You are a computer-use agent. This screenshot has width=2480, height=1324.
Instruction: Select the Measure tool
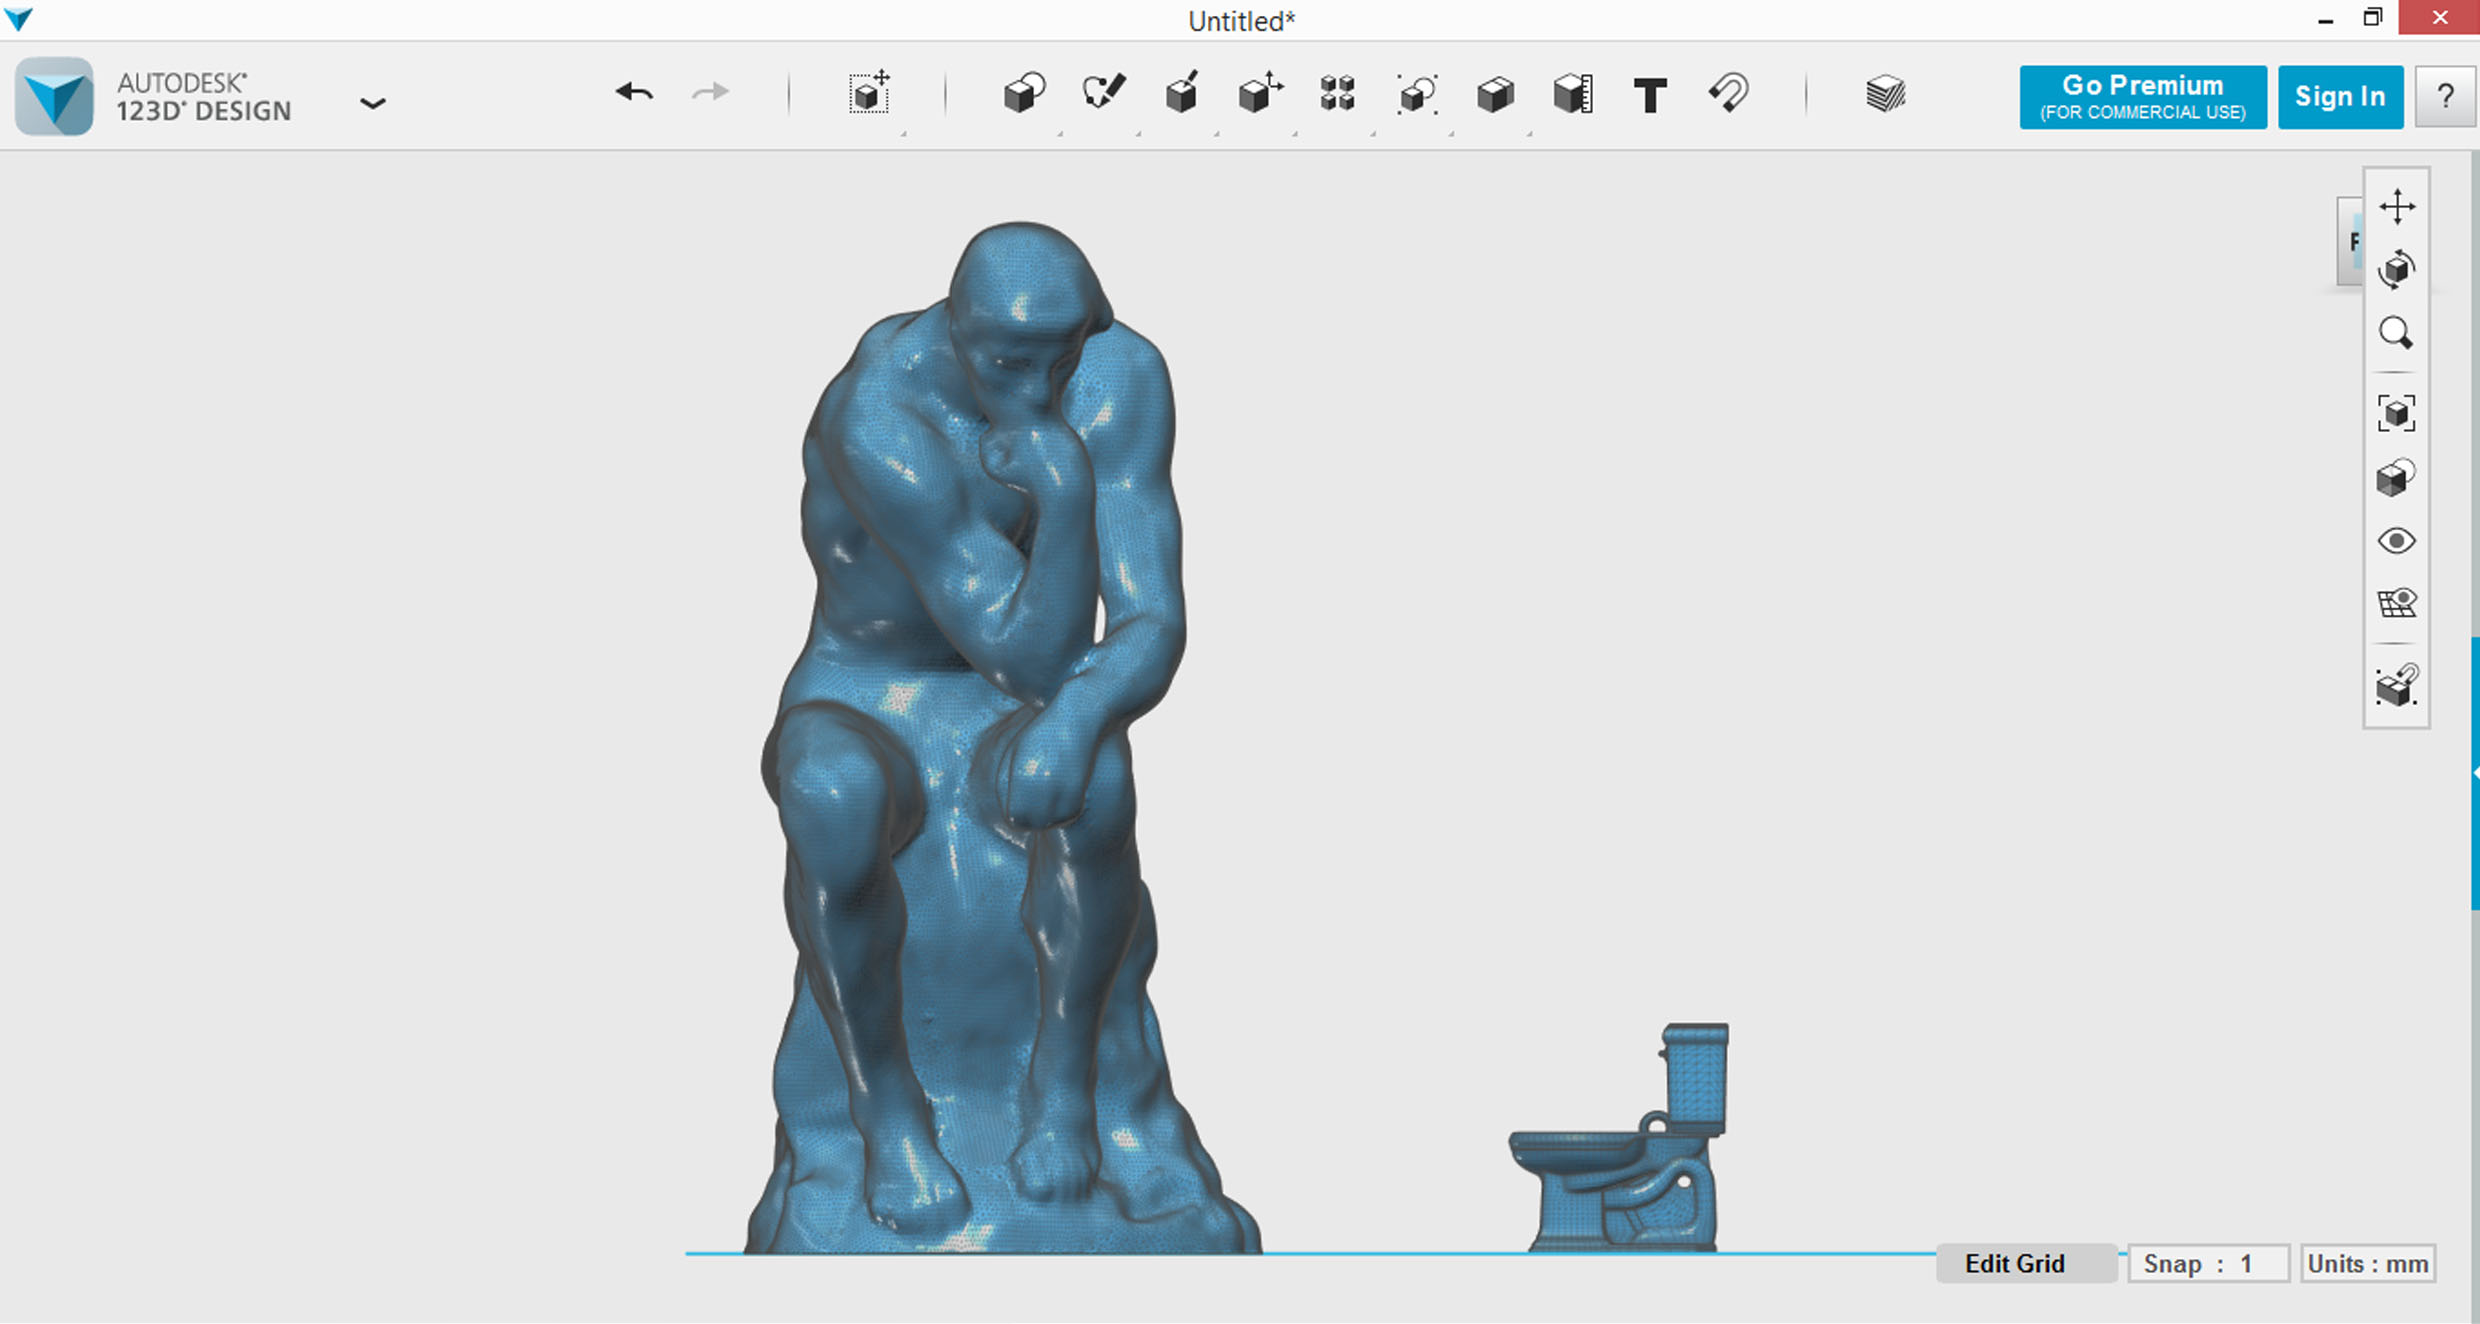click(x=1573, y=94)
